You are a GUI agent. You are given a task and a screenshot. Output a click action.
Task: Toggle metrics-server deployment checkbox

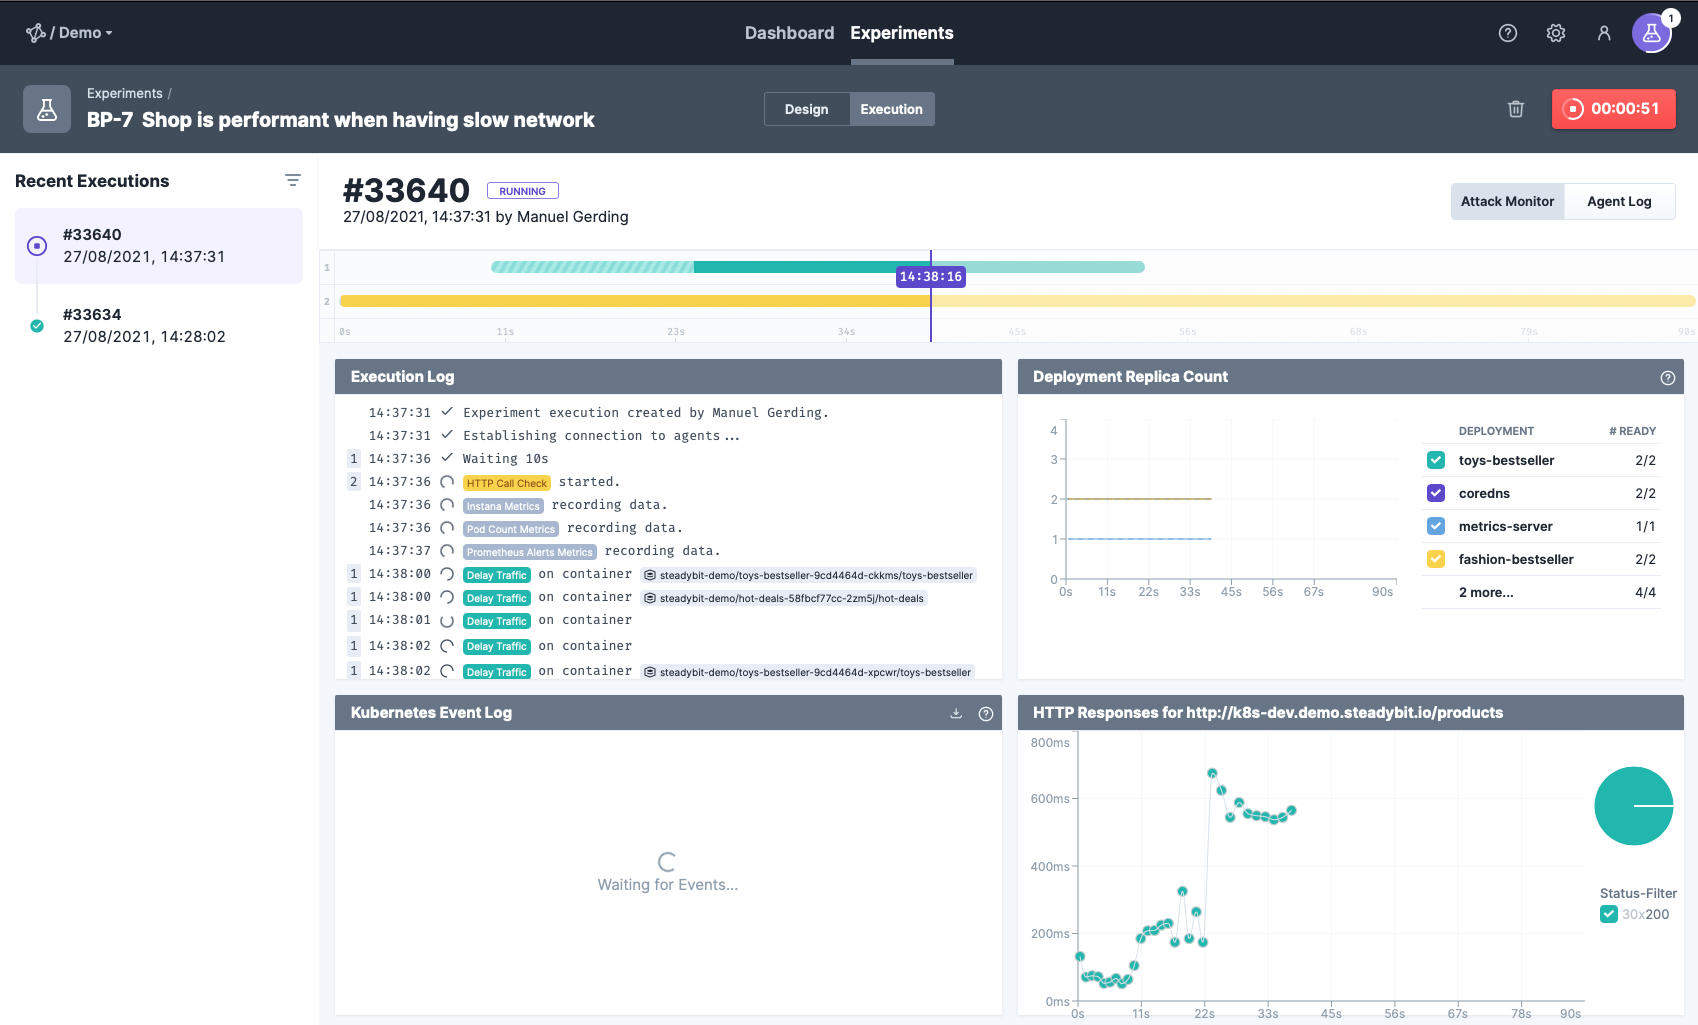(x=1435, y=526)
